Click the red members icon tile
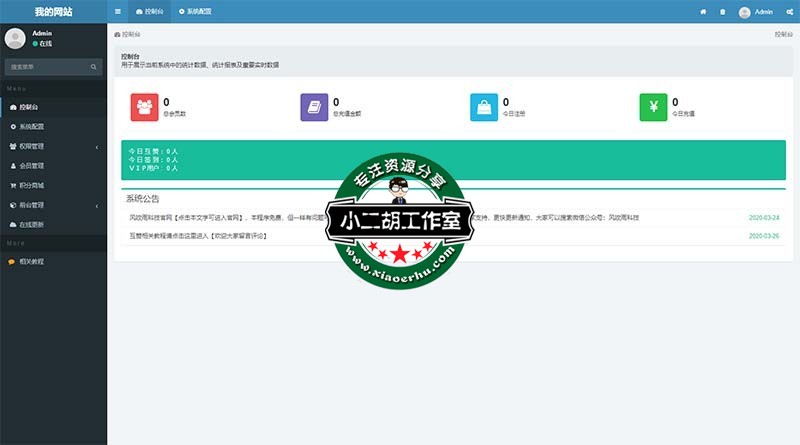 coord(145,107)
